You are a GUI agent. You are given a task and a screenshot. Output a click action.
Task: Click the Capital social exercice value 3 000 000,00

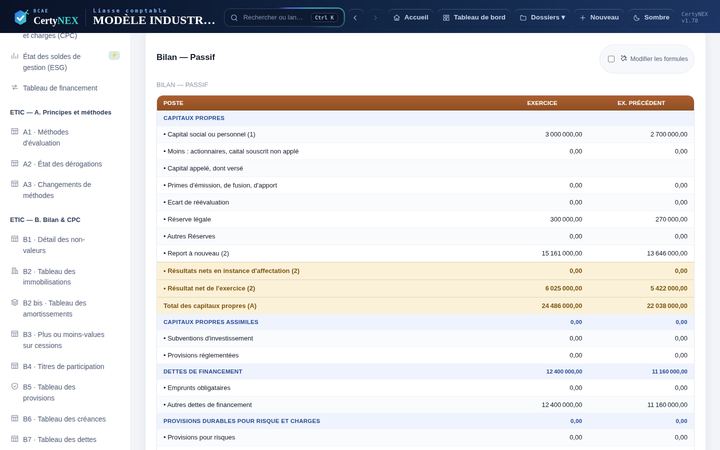pos(563,134)
